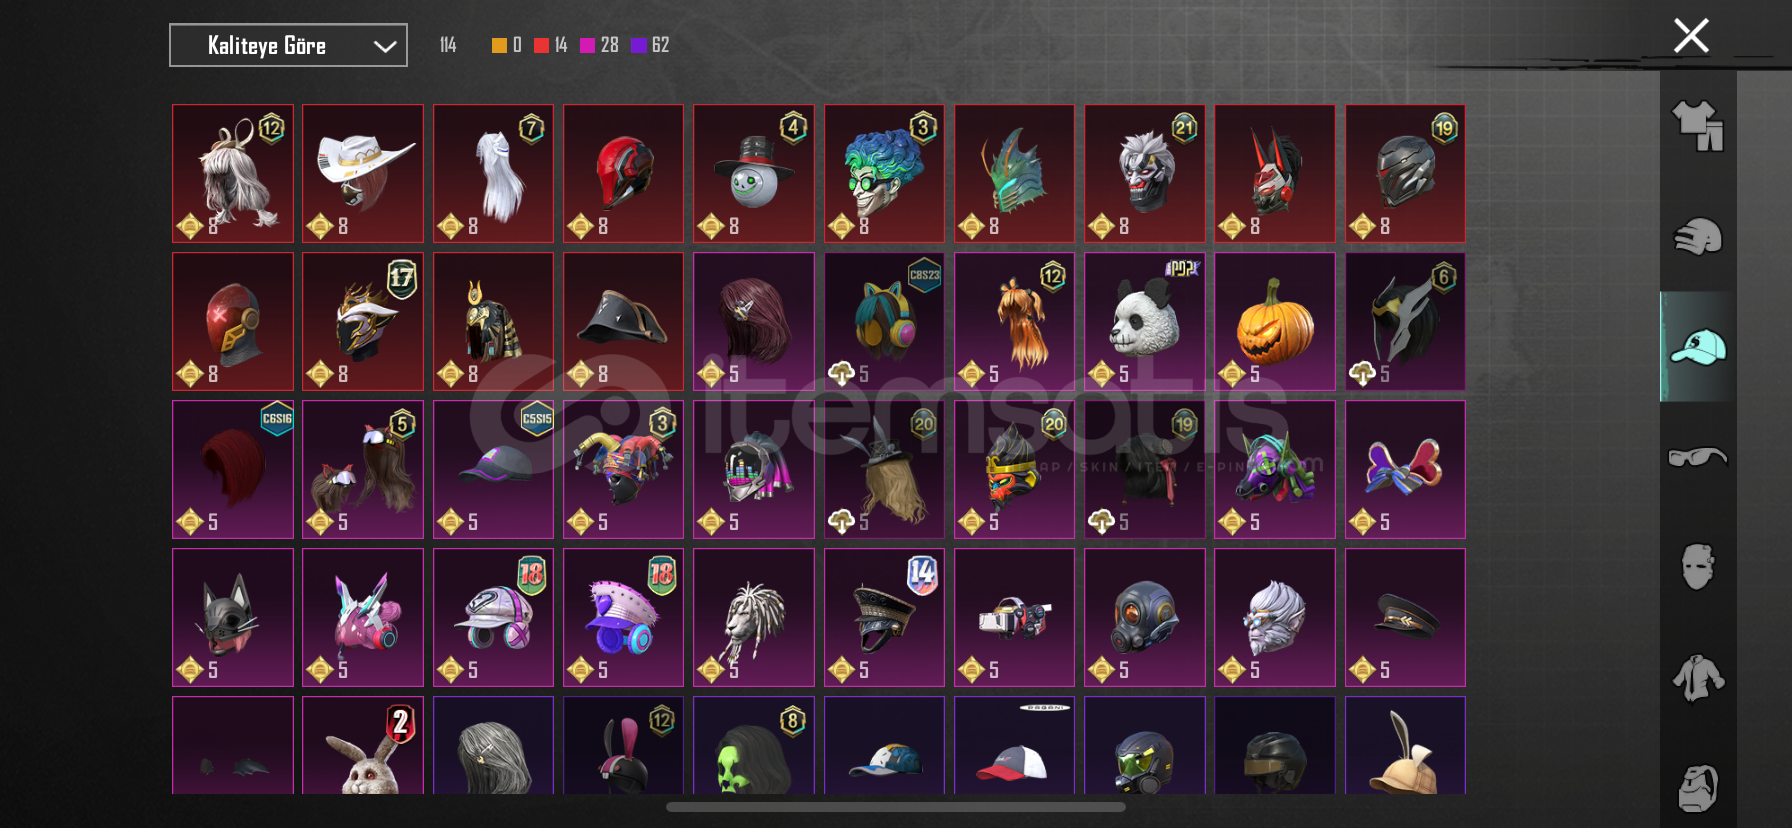Viewport: 1792px width, 828px height.
Task: Close the inventory with the X icon
Action: [1691, 36]
